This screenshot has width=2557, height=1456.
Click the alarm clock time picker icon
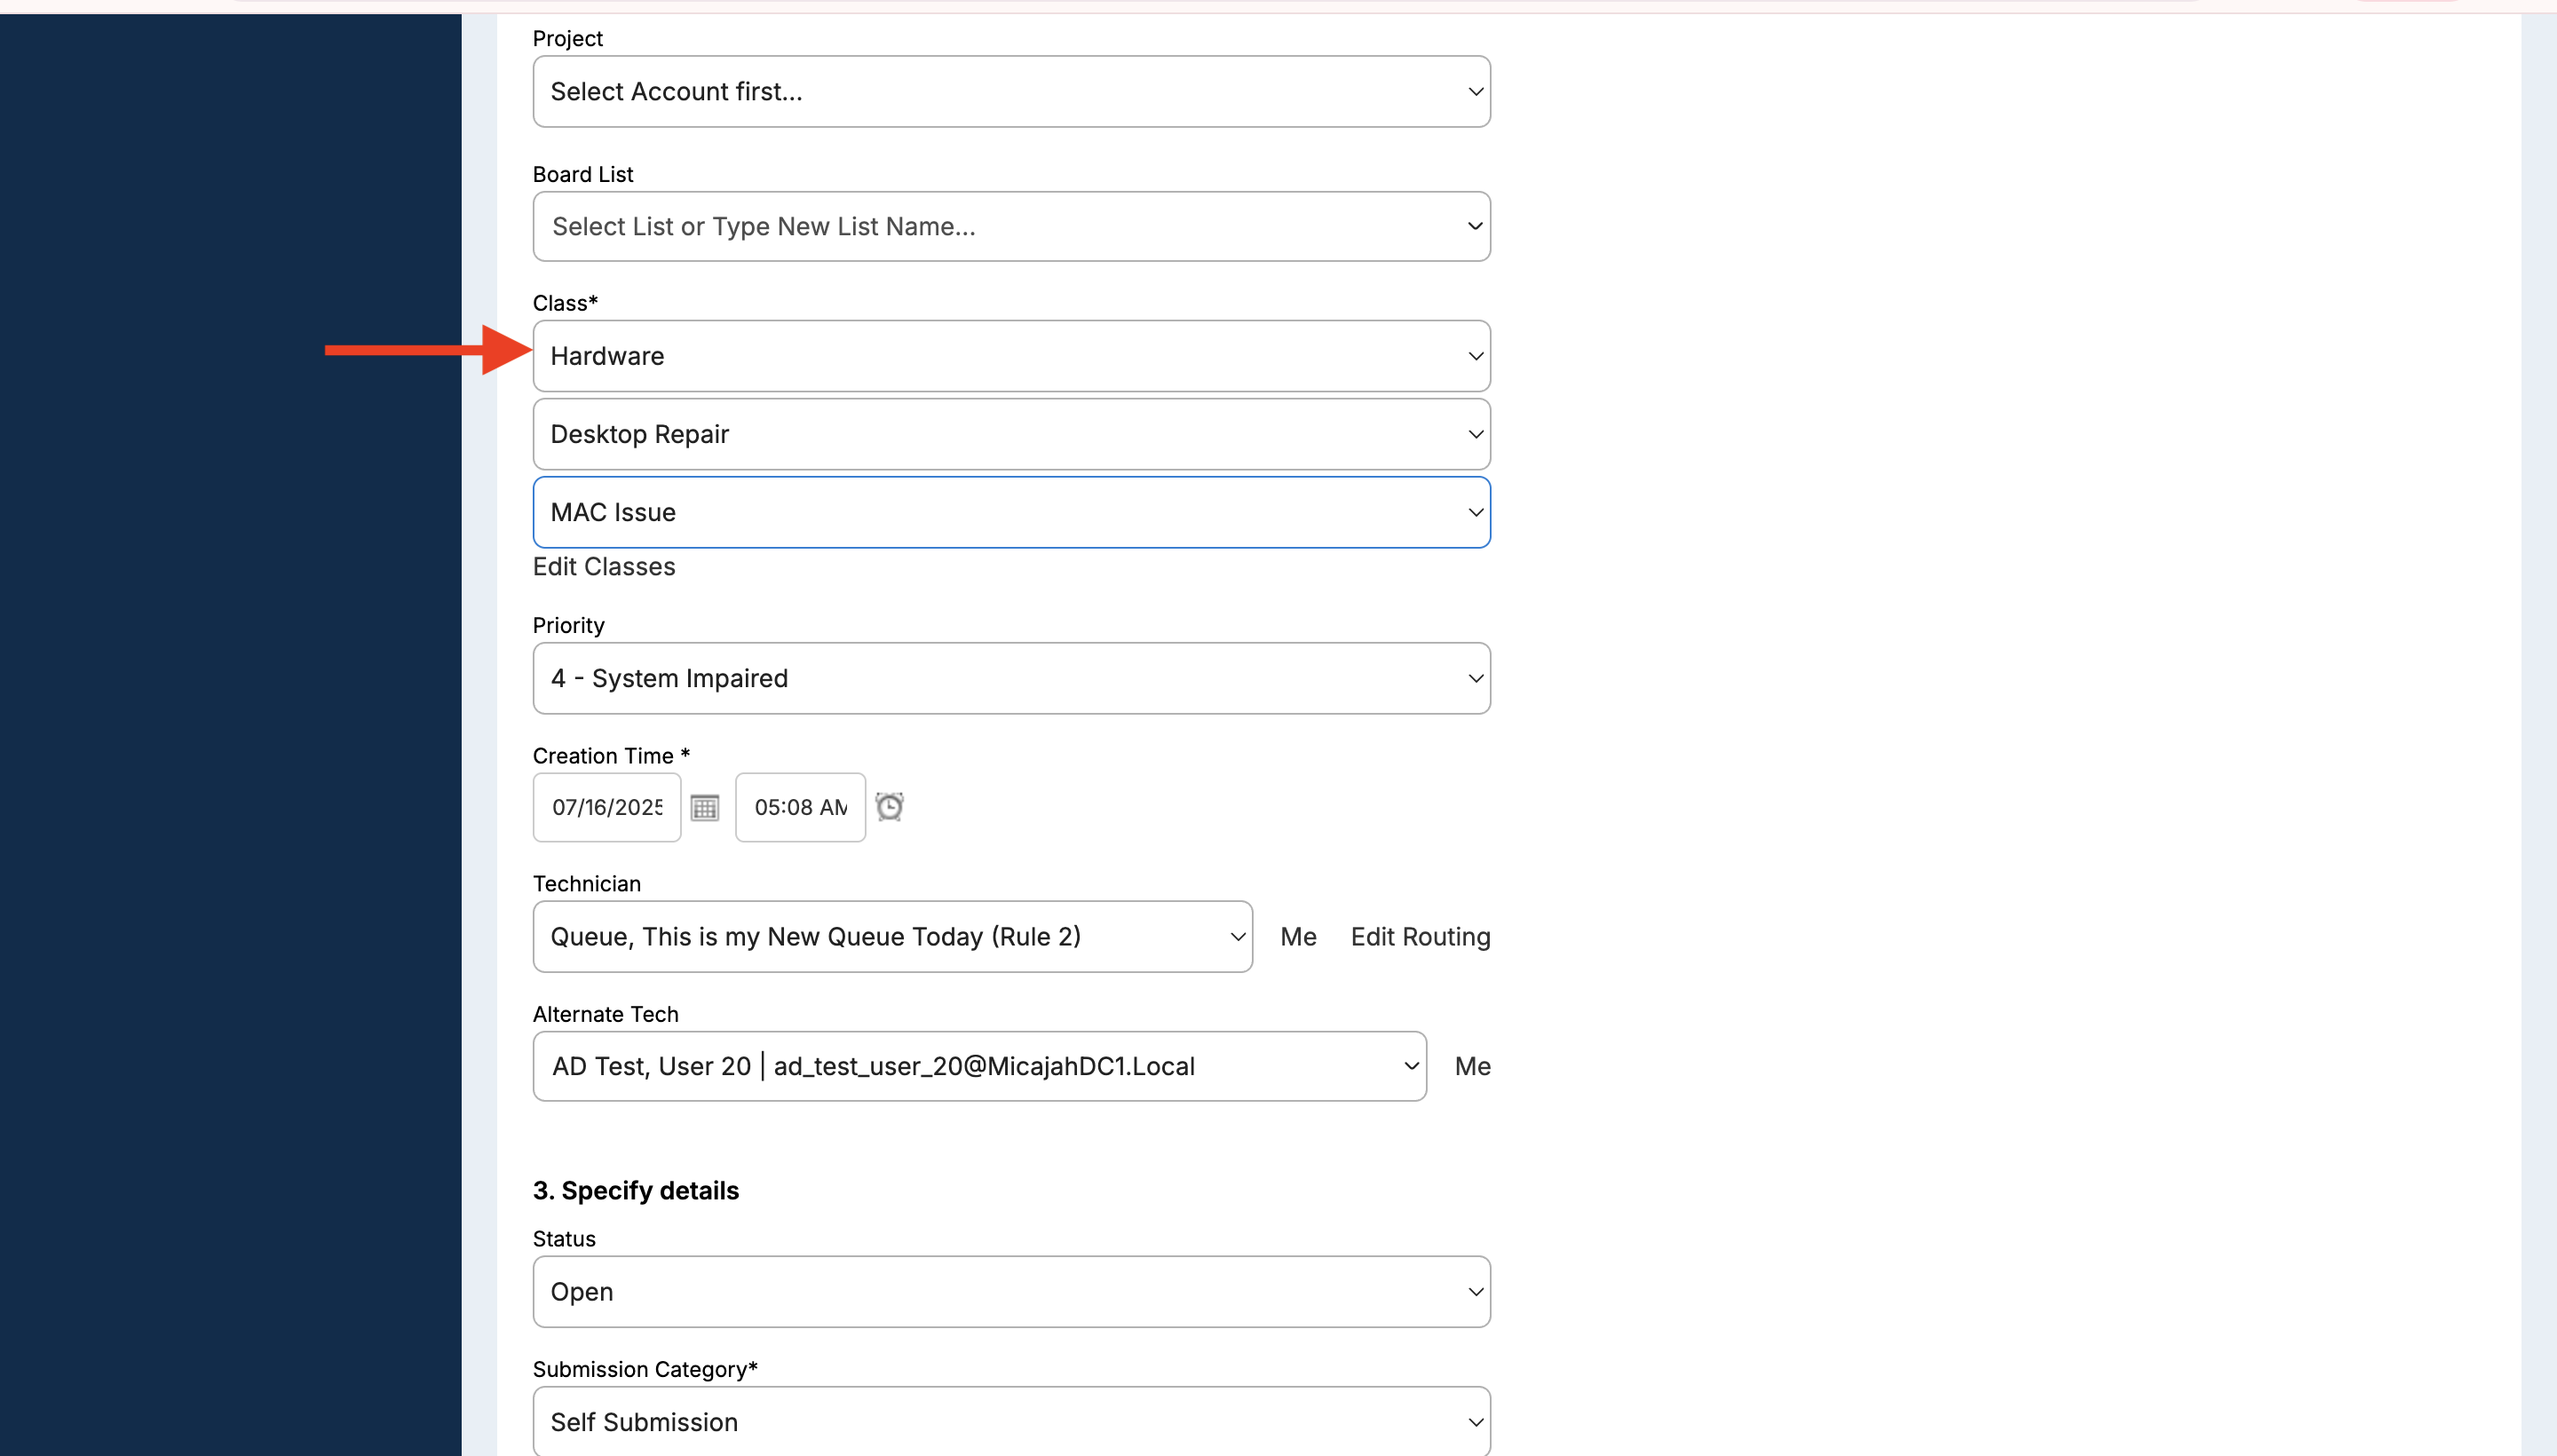coord(889,806)
